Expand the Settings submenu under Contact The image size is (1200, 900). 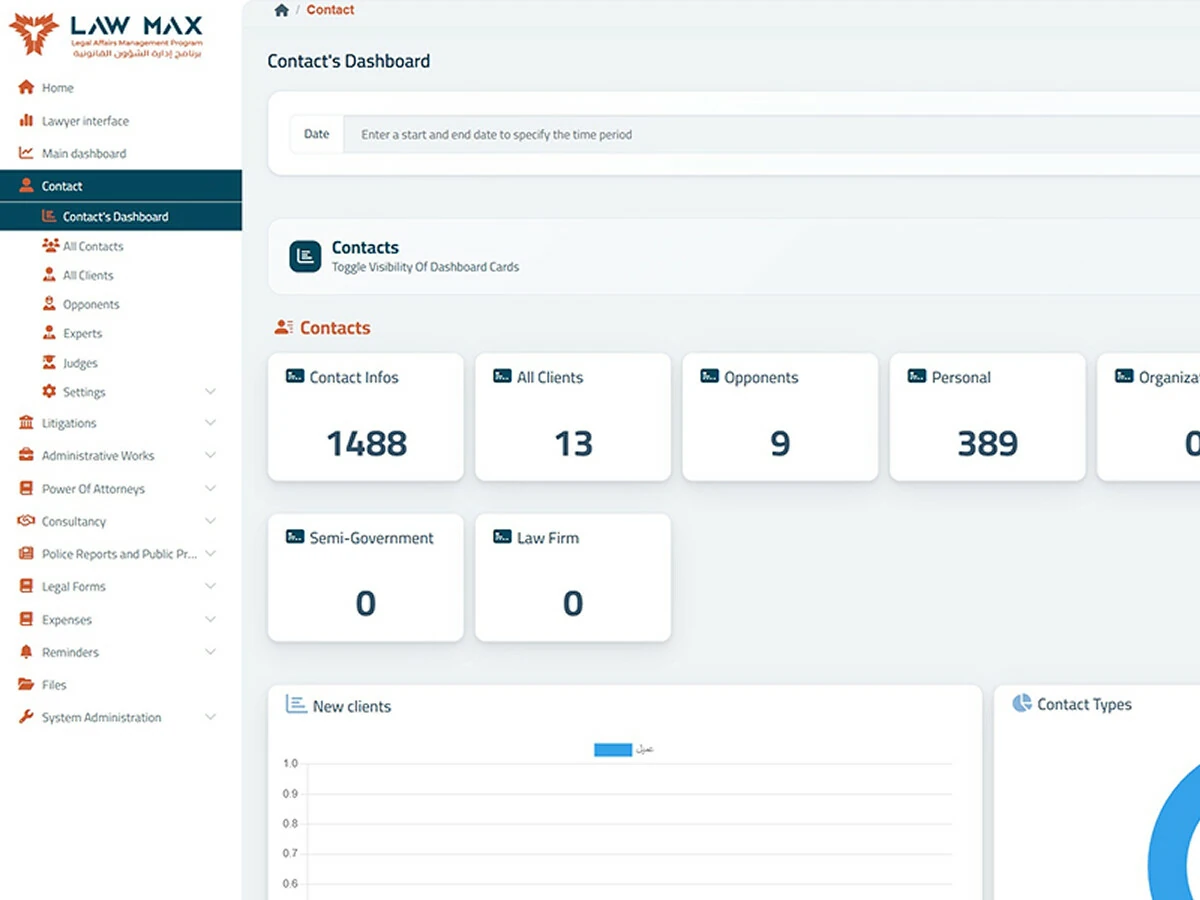[210, 392]
